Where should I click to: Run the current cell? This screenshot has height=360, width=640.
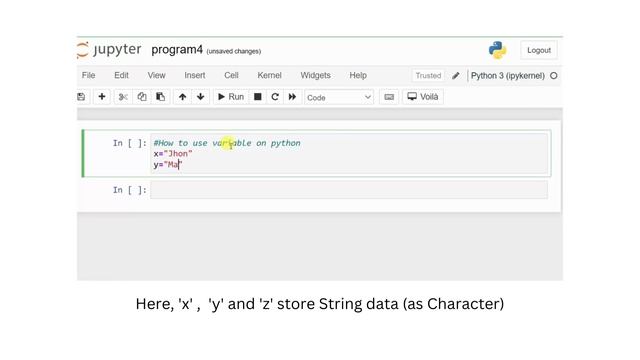point(231,97)
